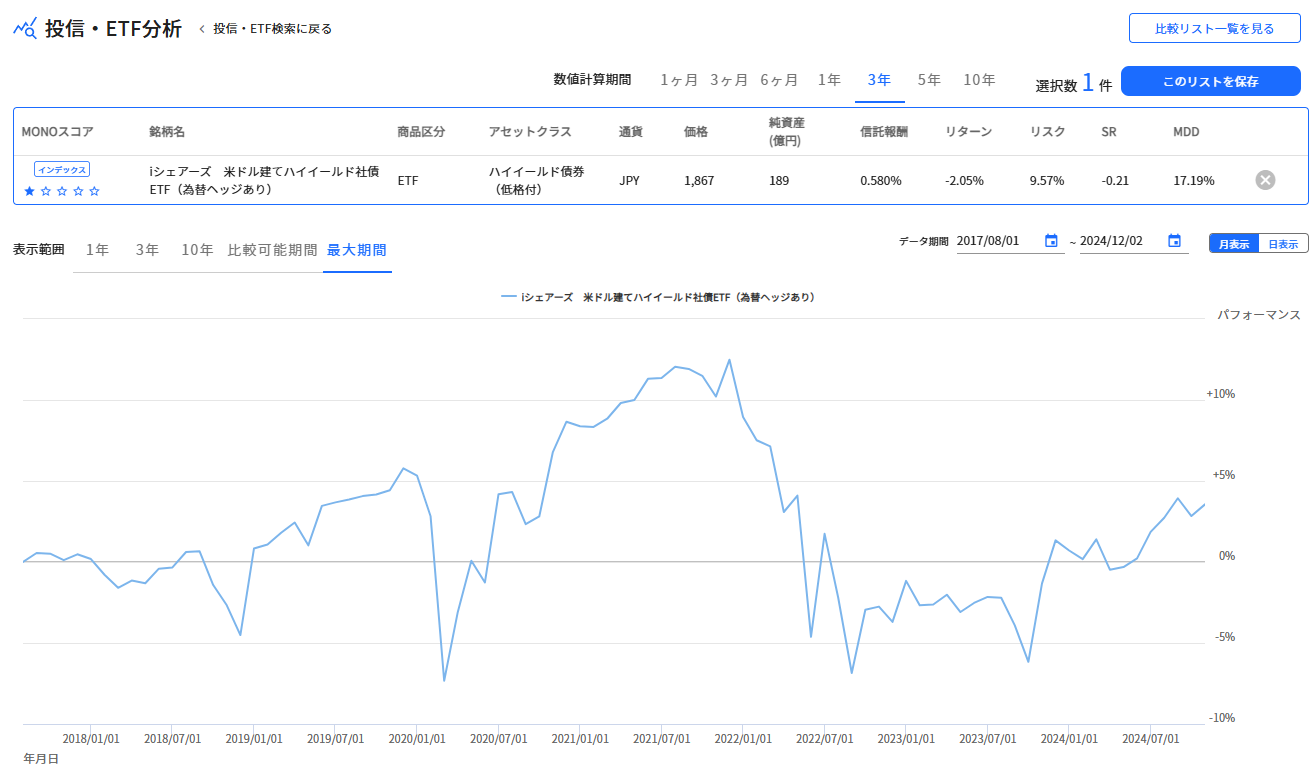1314x781 pixels.
Task: Click the アセットクラス column header
Action: (530, 131)
